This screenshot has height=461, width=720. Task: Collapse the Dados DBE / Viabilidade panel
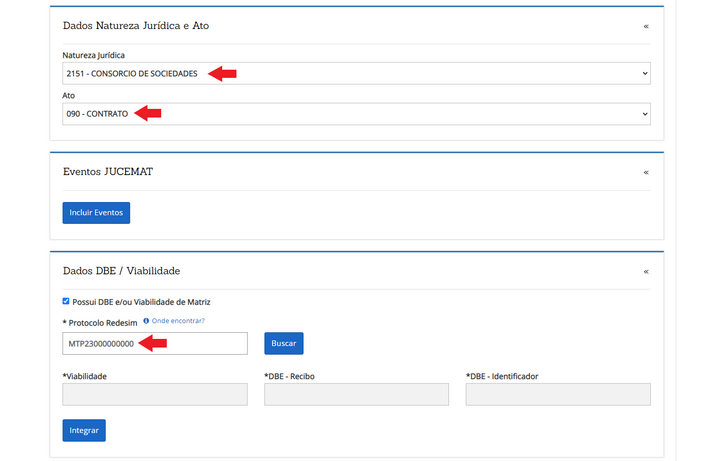click(x=646, y=271)
